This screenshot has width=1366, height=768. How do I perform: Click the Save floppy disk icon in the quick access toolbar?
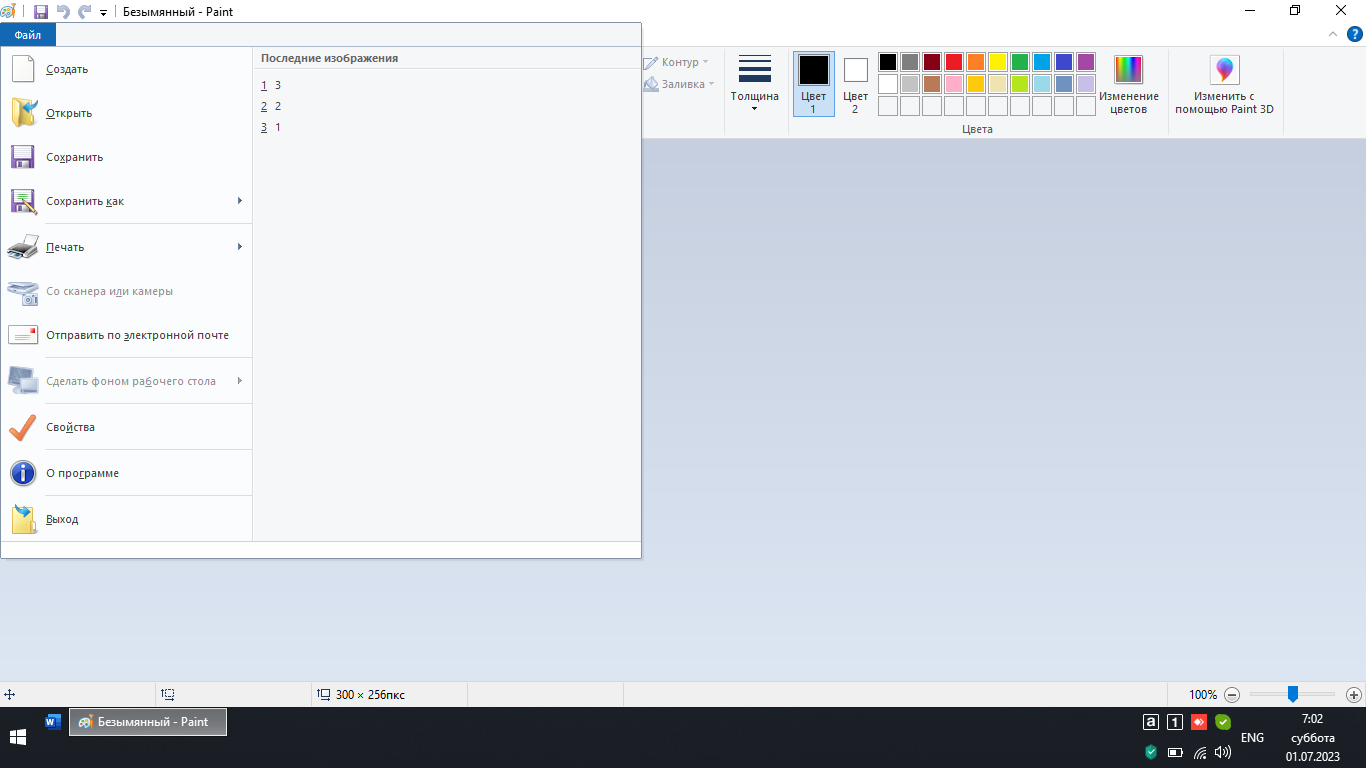click(x=41, y=12)
